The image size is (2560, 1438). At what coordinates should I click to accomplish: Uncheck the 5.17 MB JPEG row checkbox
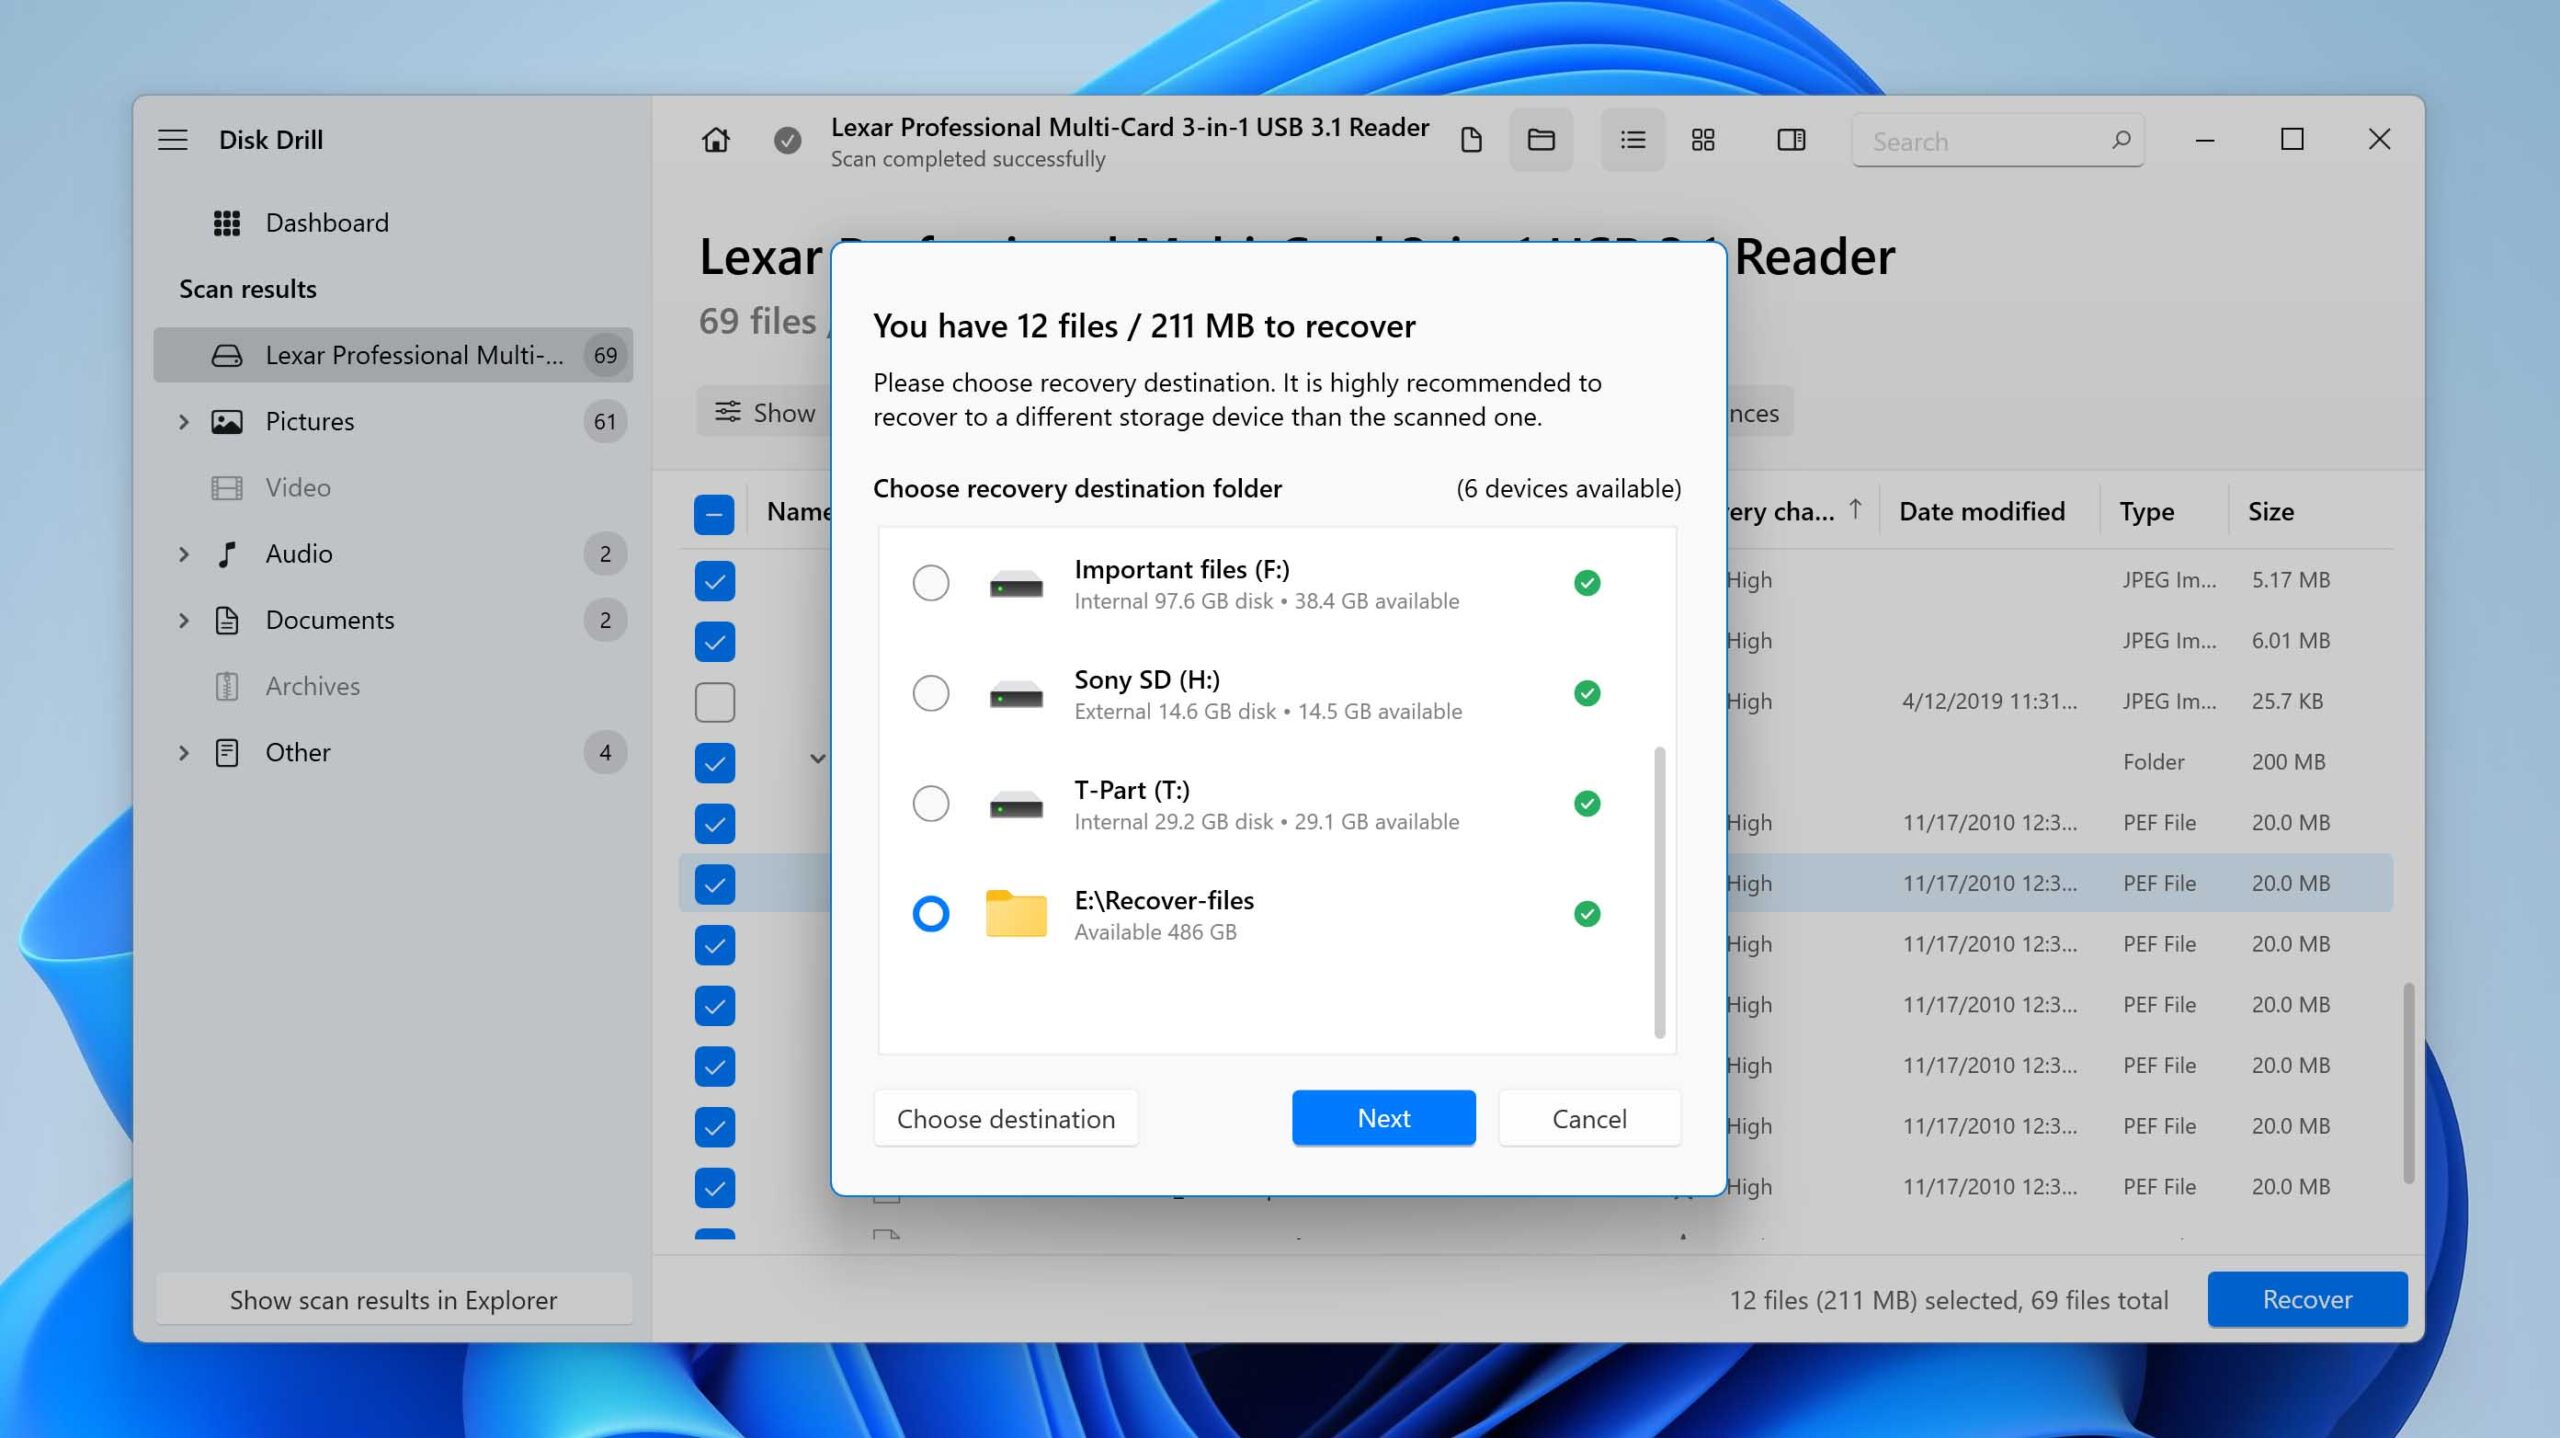tap(714, 581)
